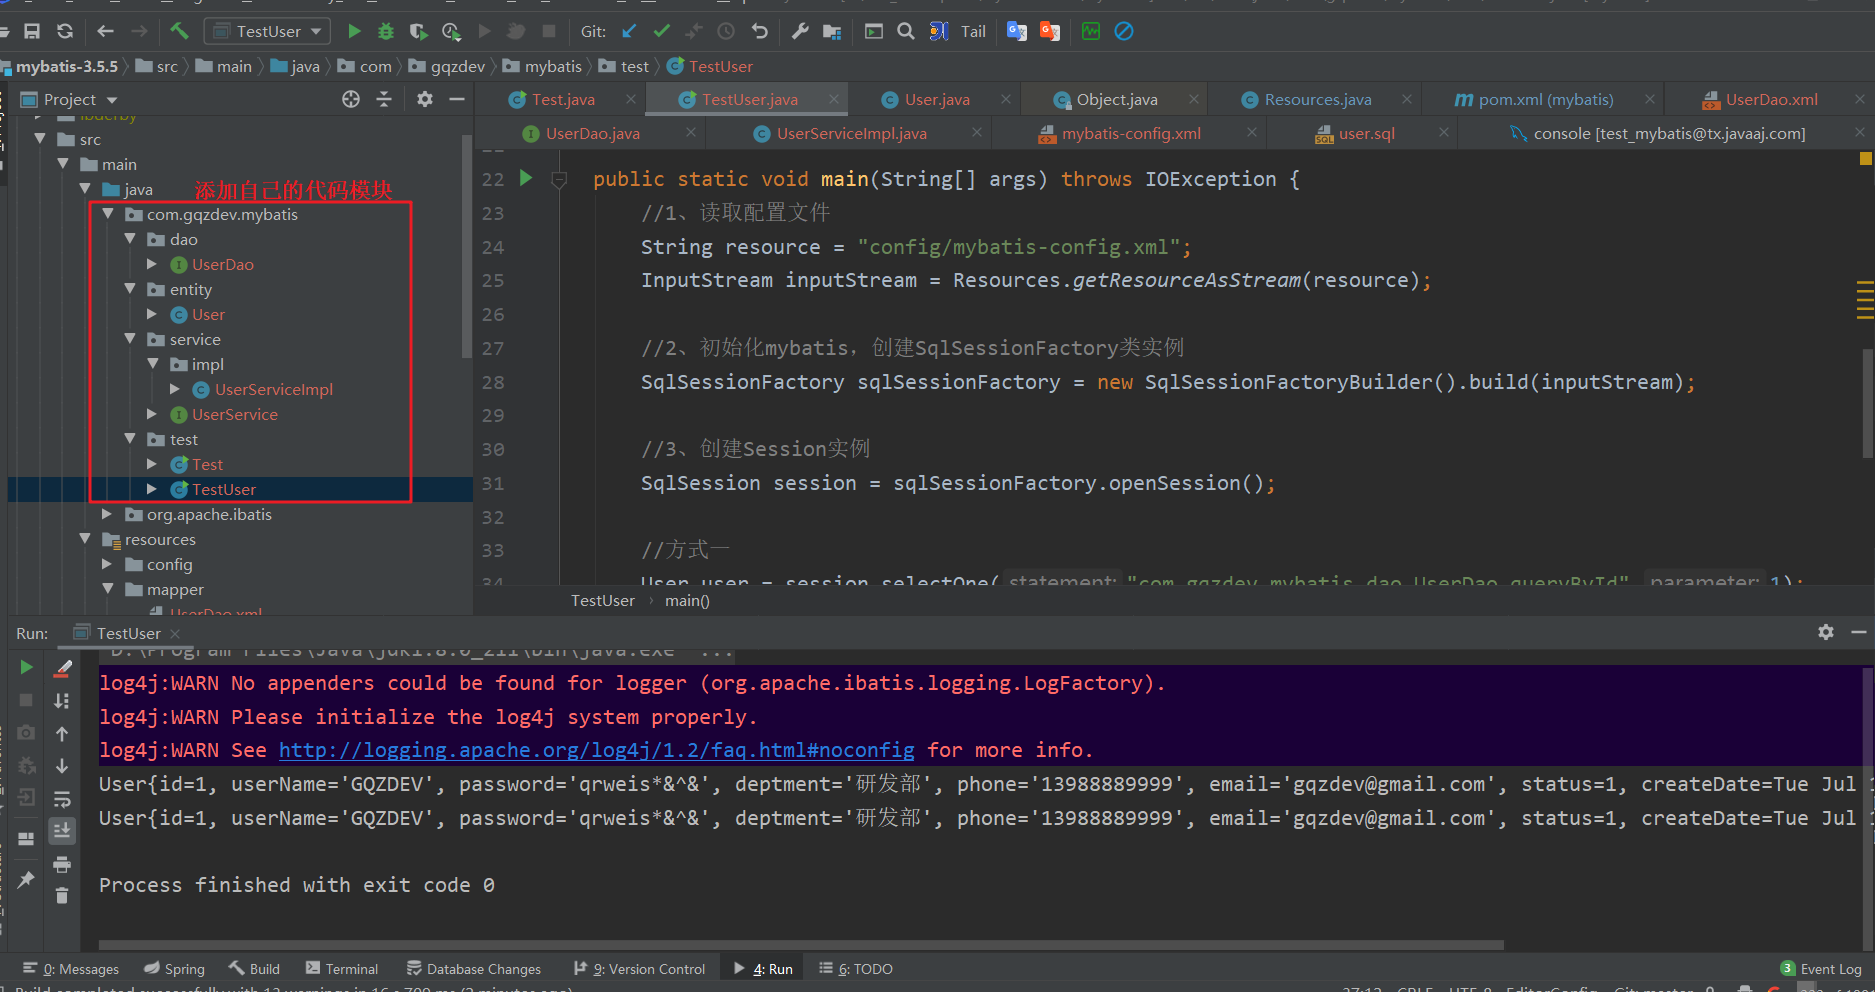Open the Event Log
This screenshot has height=992, width=1875.
coord(1821,968)
